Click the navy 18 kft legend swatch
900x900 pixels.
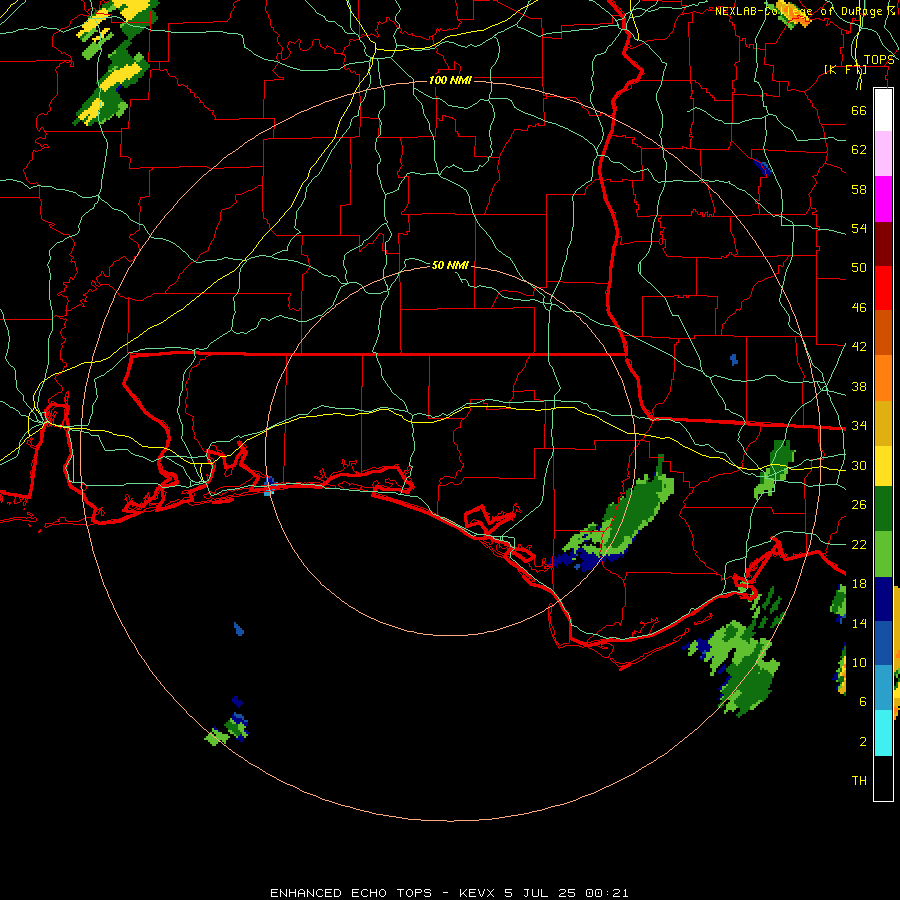(883, 599)
